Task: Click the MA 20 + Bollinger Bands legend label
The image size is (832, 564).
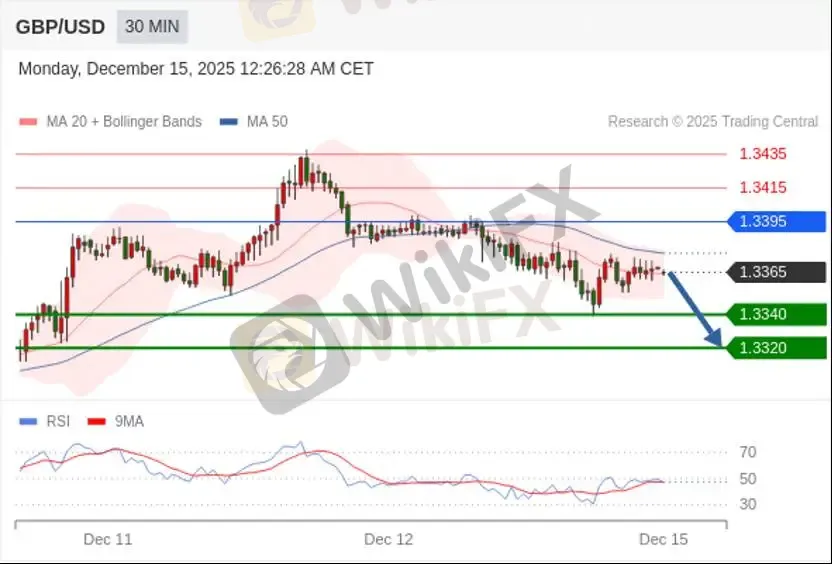Action: pos(124,122)
